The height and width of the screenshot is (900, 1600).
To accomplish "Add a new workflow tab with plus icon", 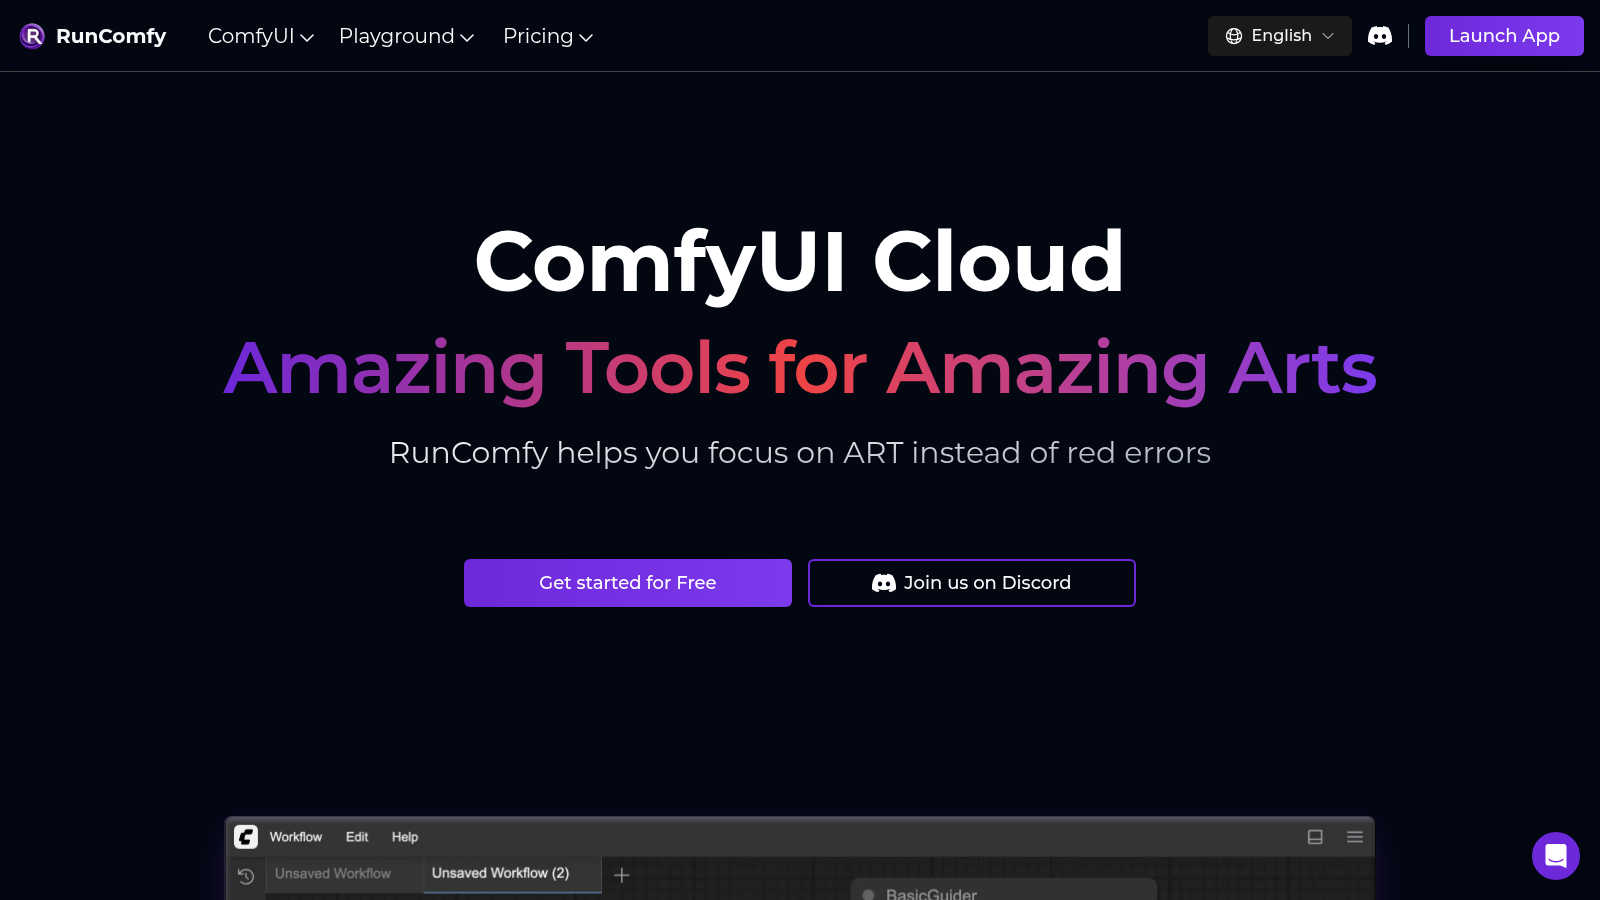I will pos(621,875).
